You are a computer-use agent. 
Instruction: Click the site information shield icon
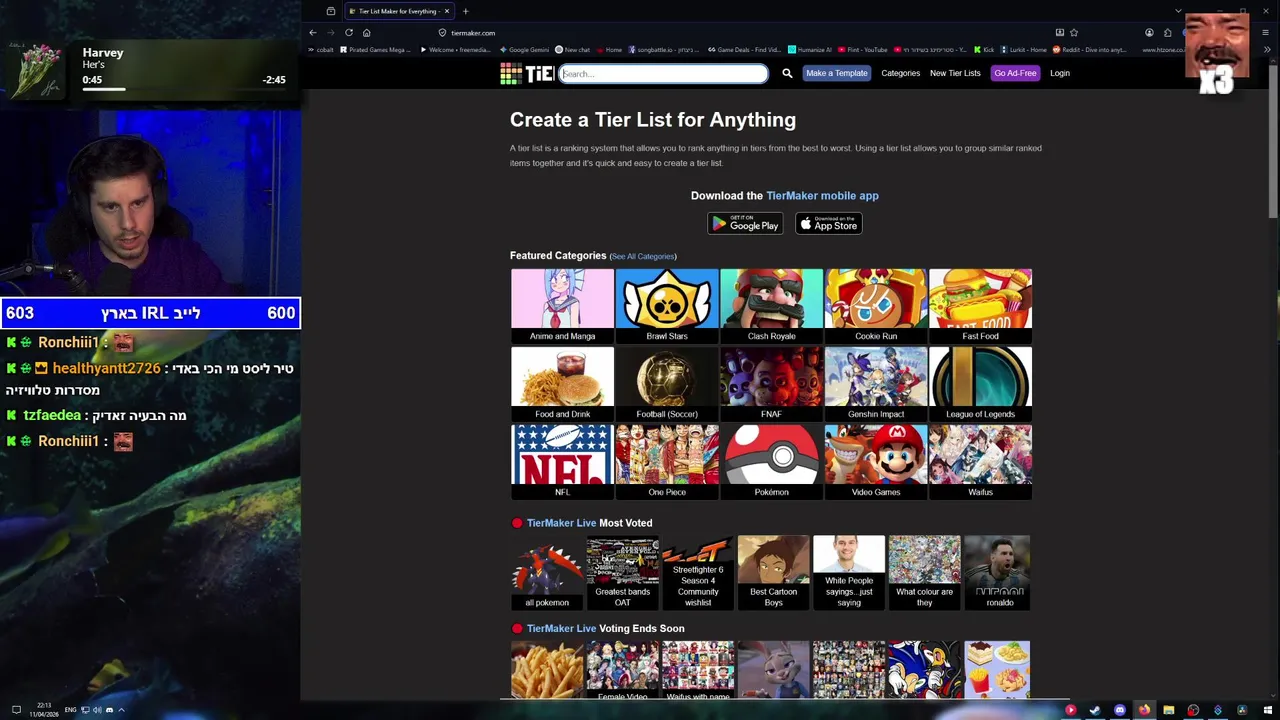click(442, 32)
